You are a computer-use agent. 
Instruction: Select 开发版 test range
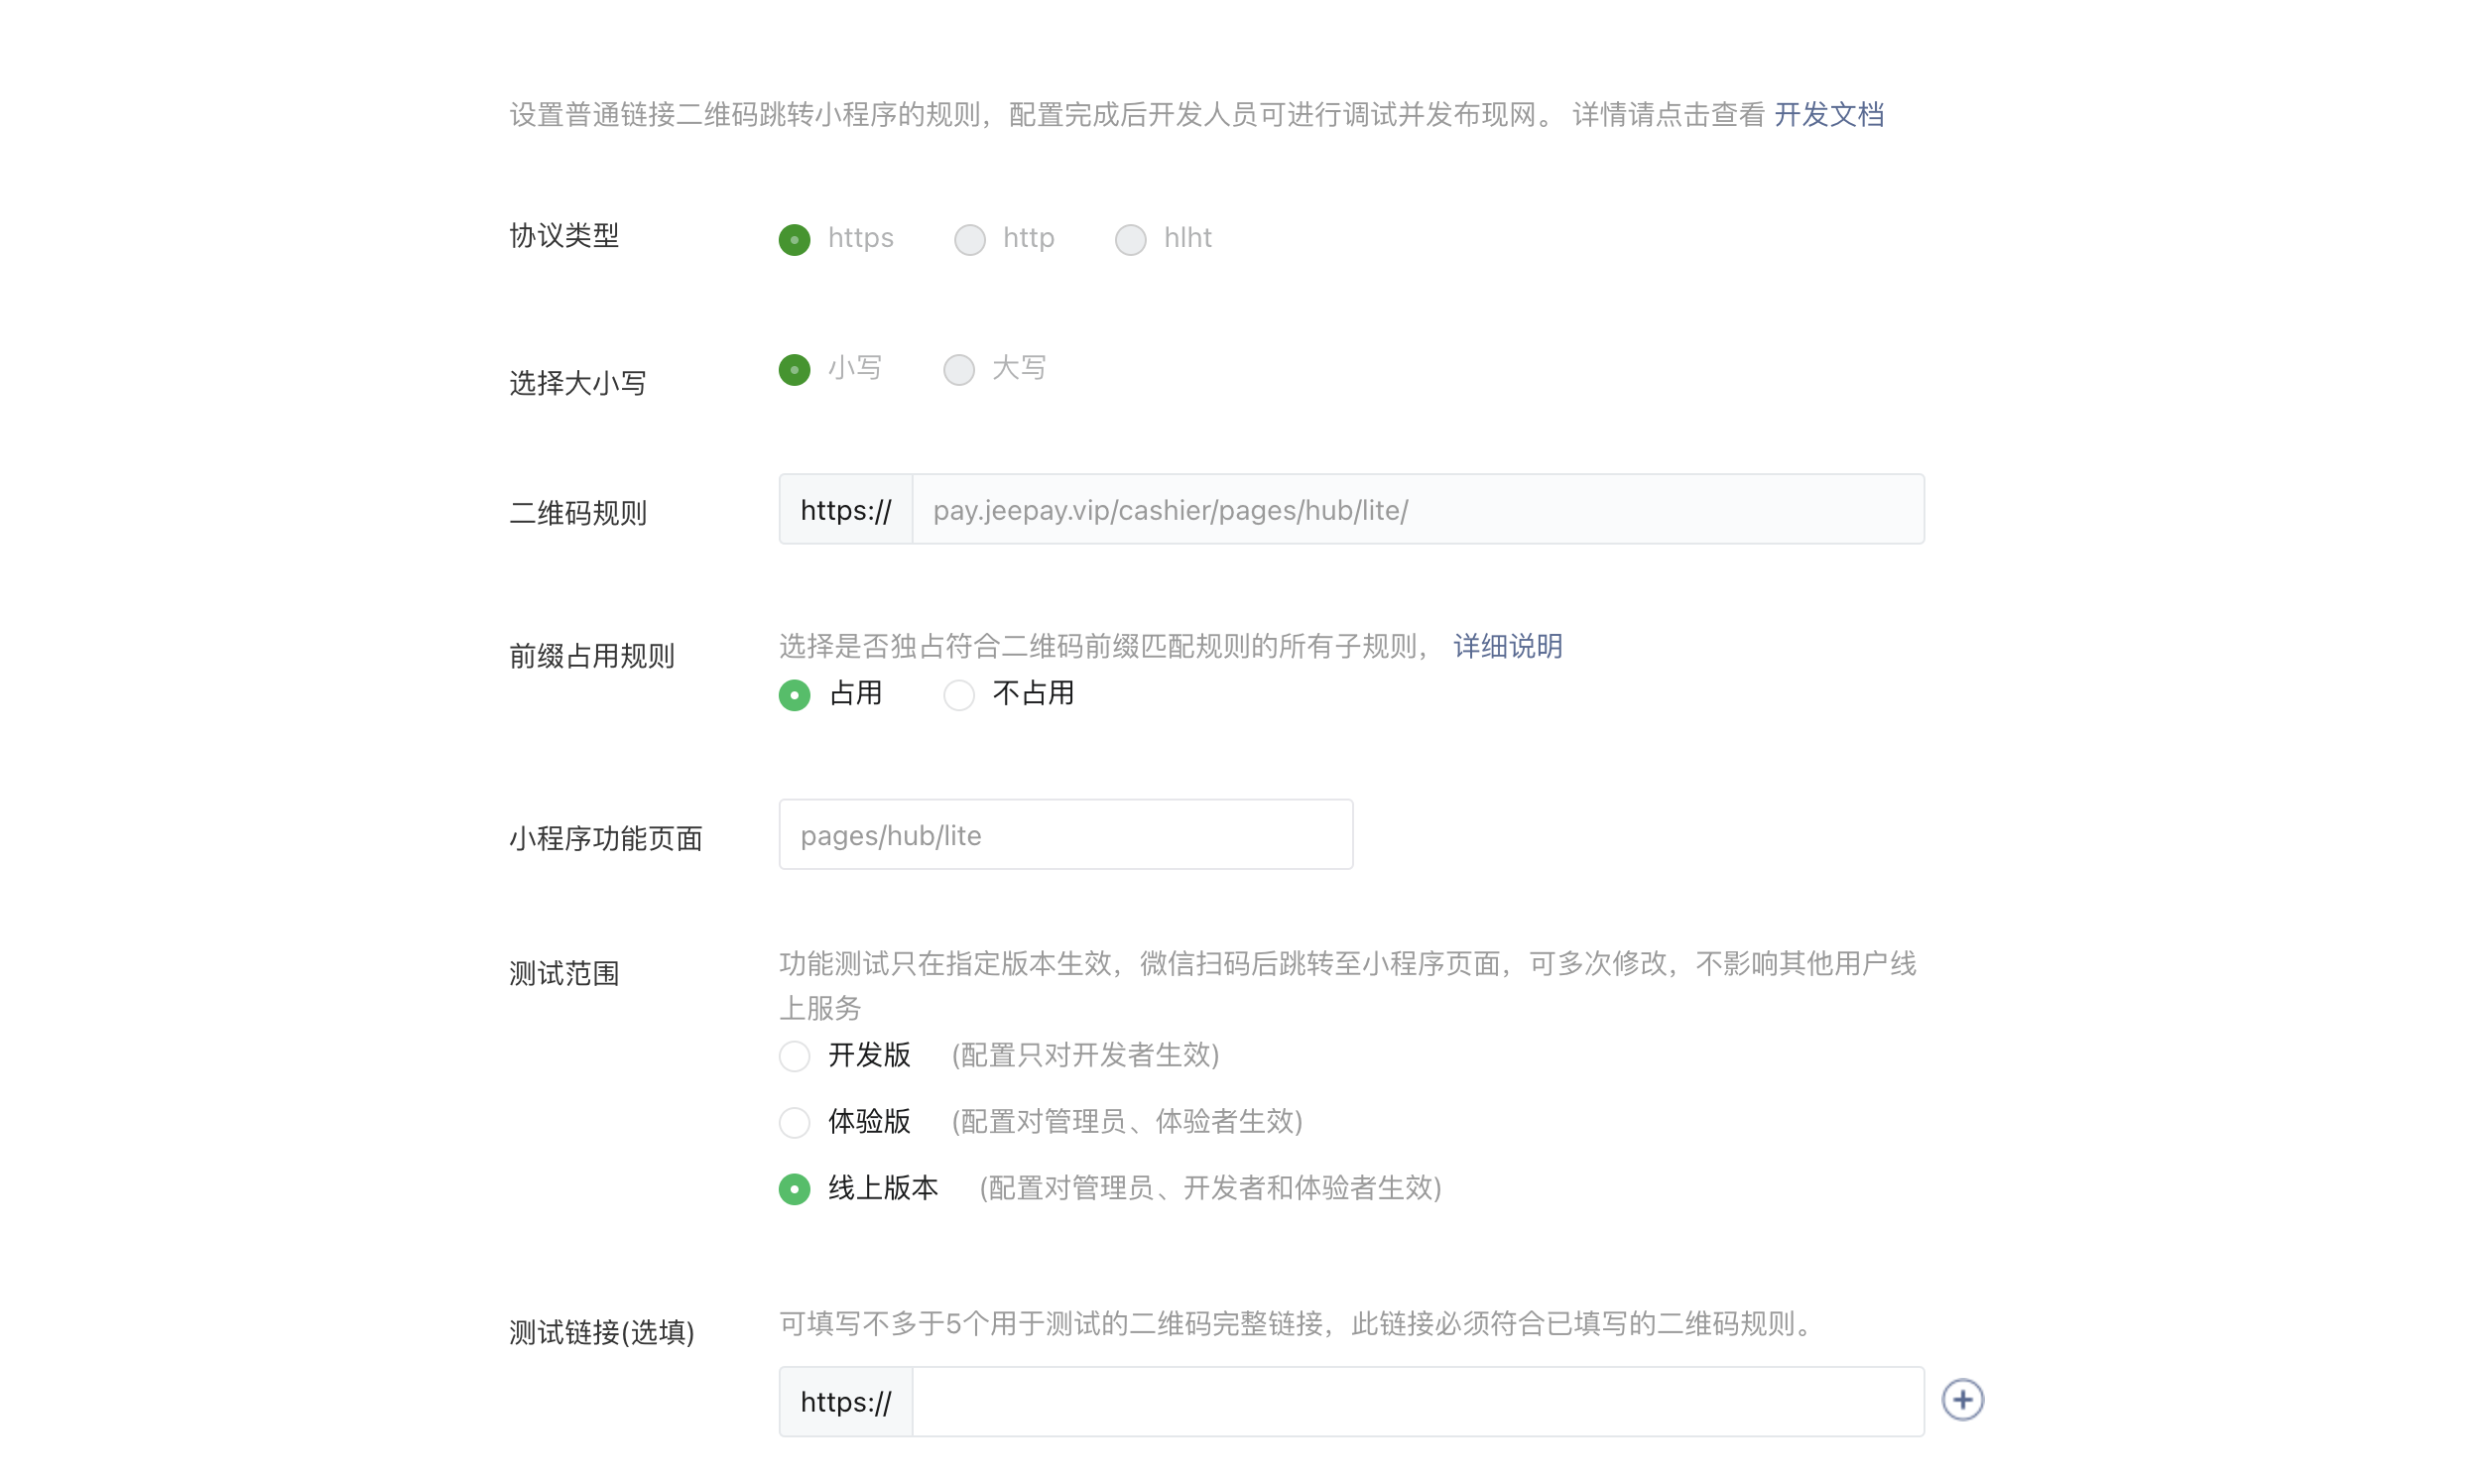[794, 1056]
